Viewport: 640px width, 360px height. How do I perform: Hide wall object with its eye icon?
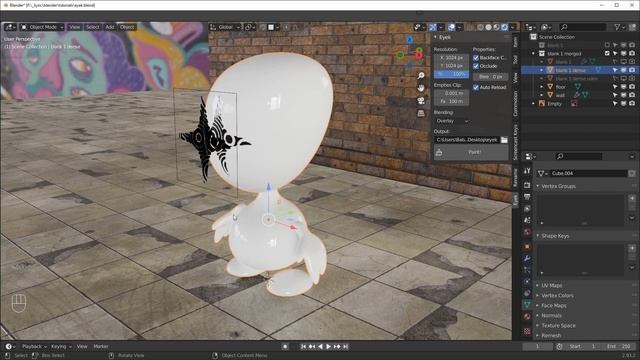624,95
